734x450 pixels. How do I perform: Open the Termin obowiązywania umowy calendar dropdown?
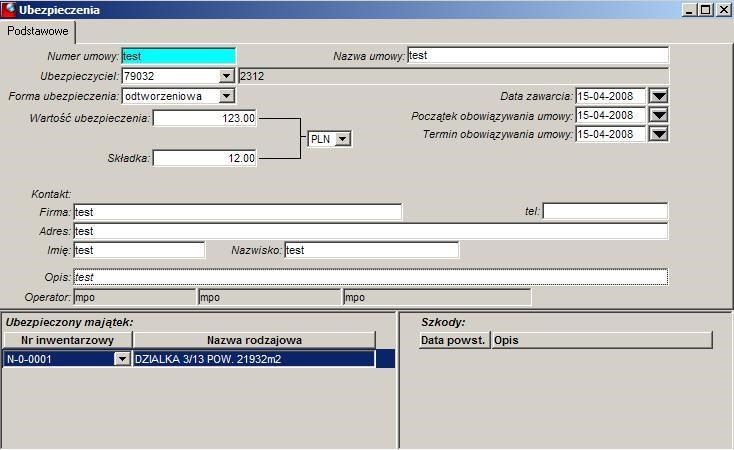(x=659, y=134)
